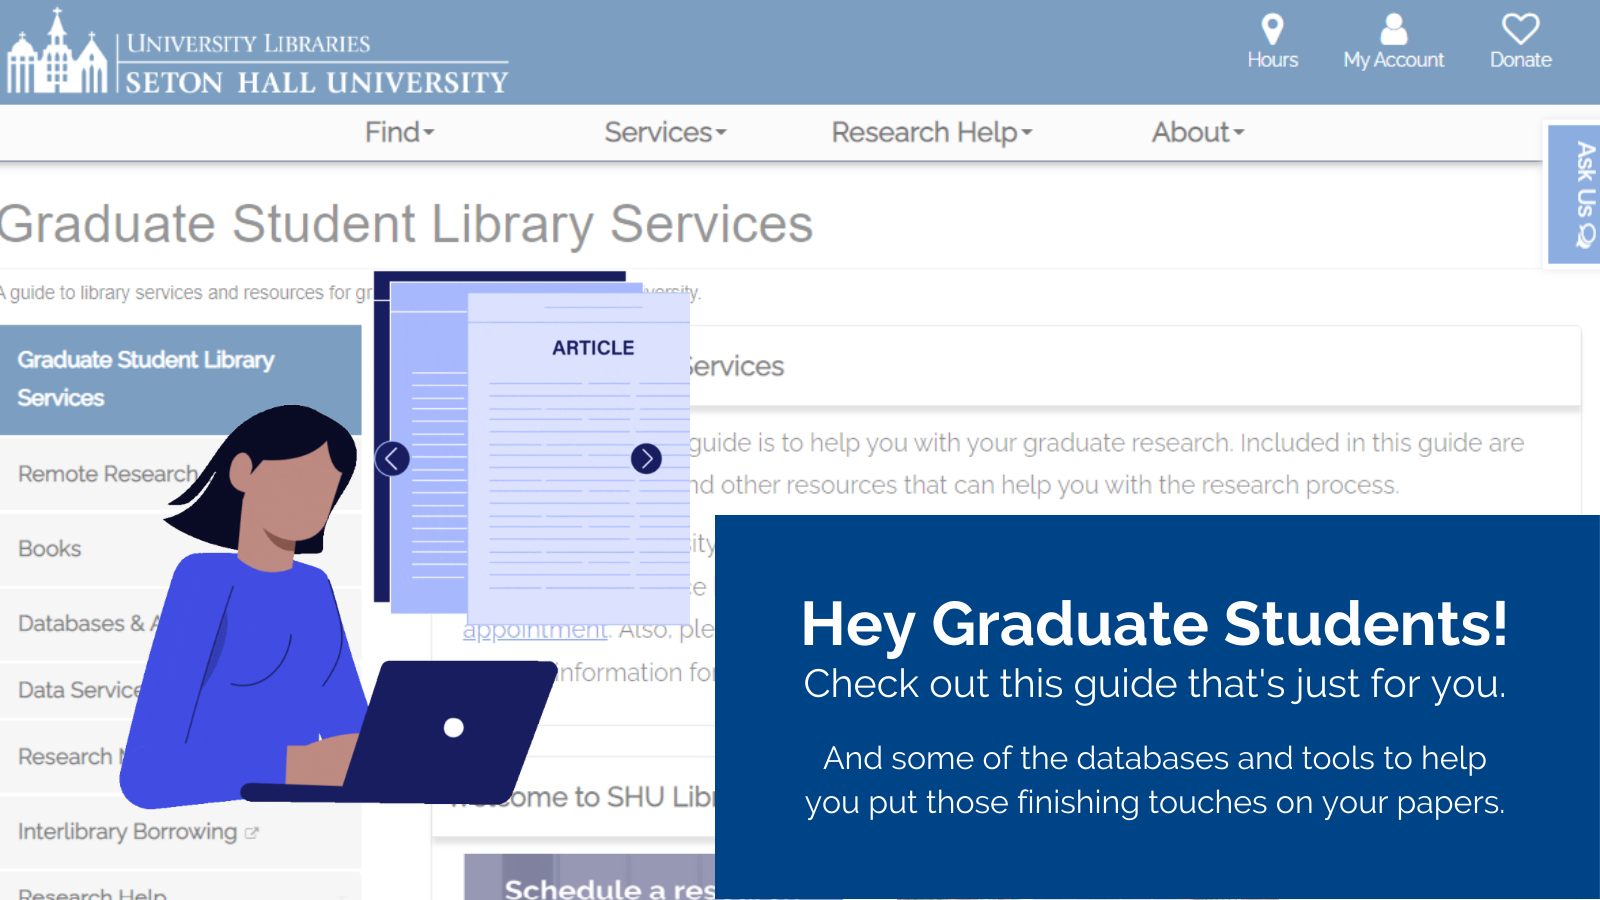Viewport: 1600px width, 900px height.
Task: Select Graduate Student Library Services sidebar tab
Action: [180, 379]
